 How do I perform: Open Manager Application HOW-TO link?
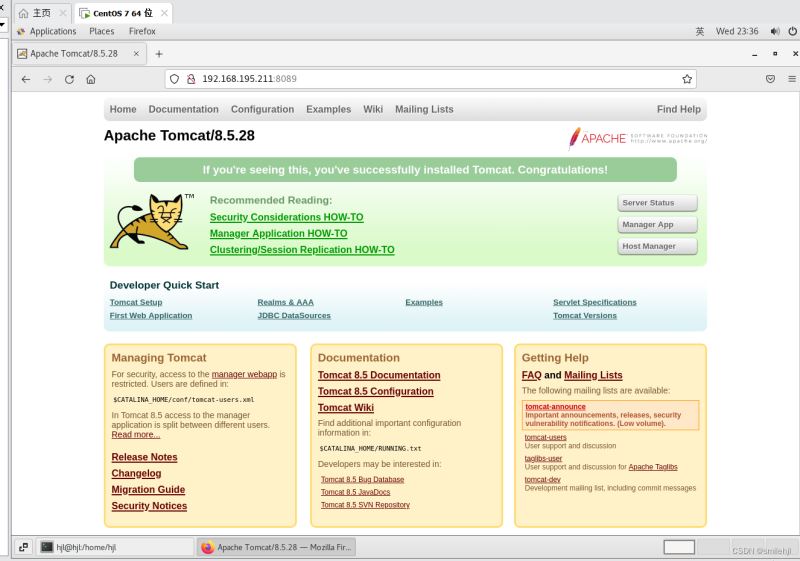click(279, 234)
